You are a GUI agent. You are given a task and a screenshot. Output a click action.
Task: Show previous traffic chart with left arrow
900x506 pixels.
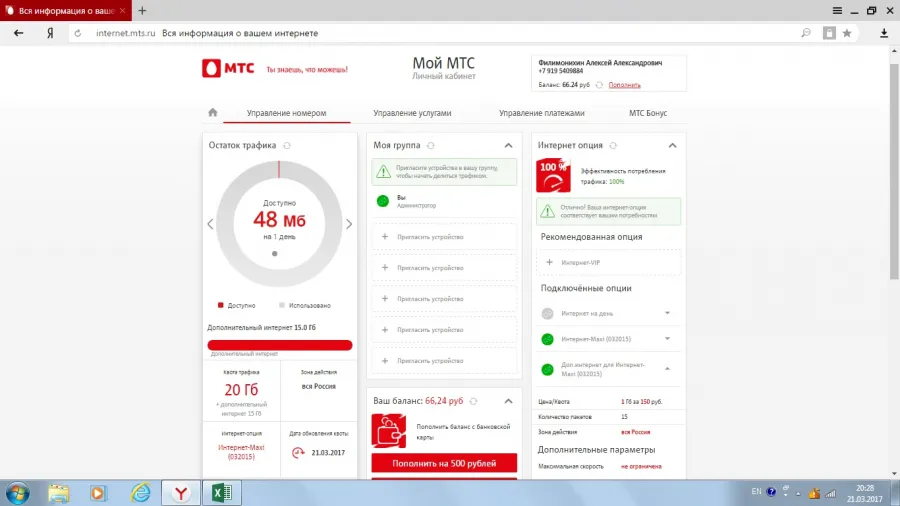point(210,224)
